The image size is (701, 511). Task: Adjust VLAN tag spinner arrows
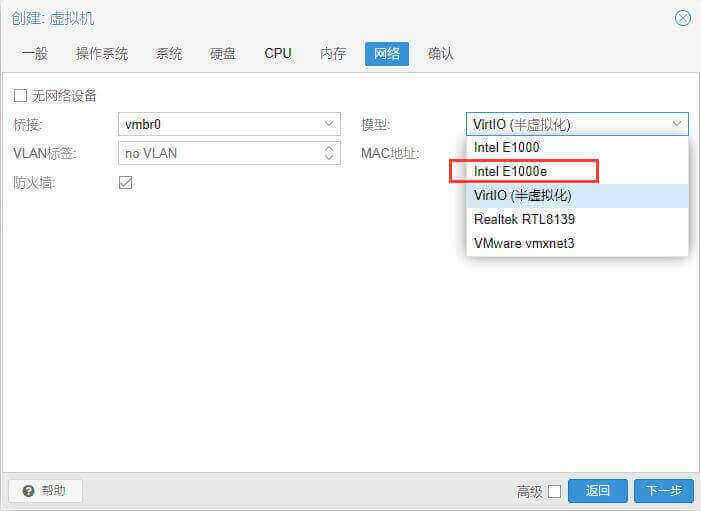329,153
